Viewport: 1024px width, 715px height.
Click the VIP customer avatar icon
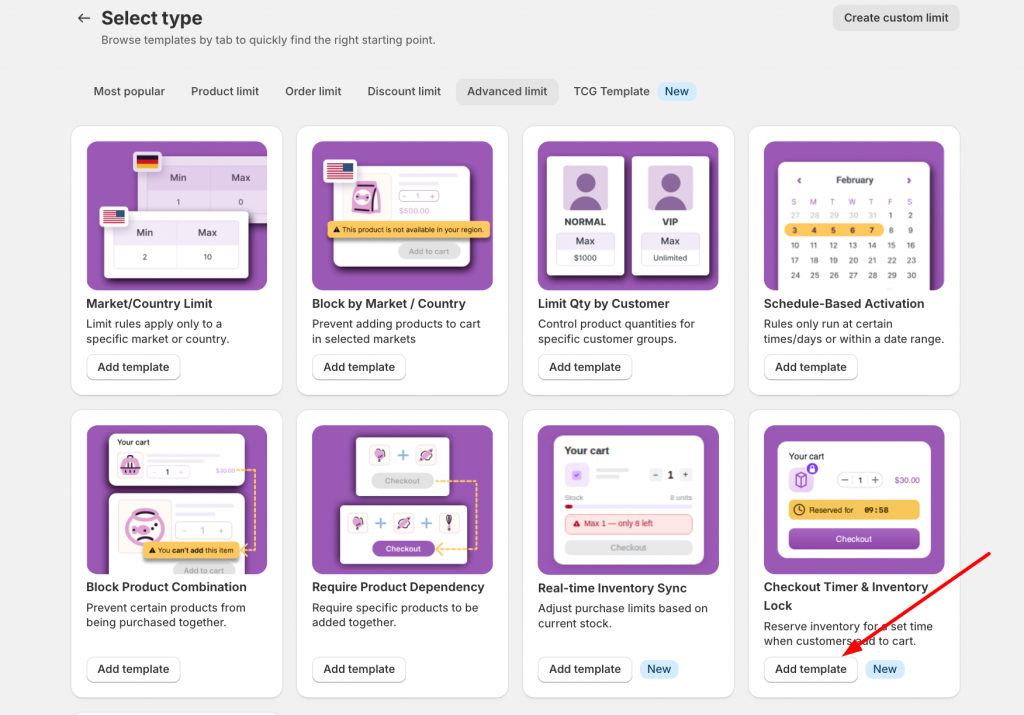pyautogui.click(x=670, y=187)
